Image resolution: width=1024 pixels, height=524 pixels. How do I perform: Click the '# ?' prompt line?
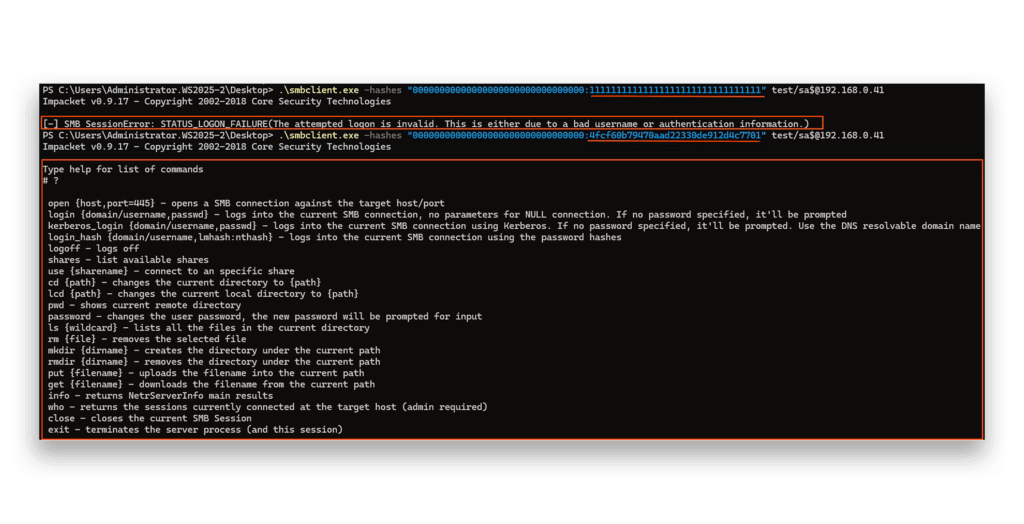[x=51, y=180]
